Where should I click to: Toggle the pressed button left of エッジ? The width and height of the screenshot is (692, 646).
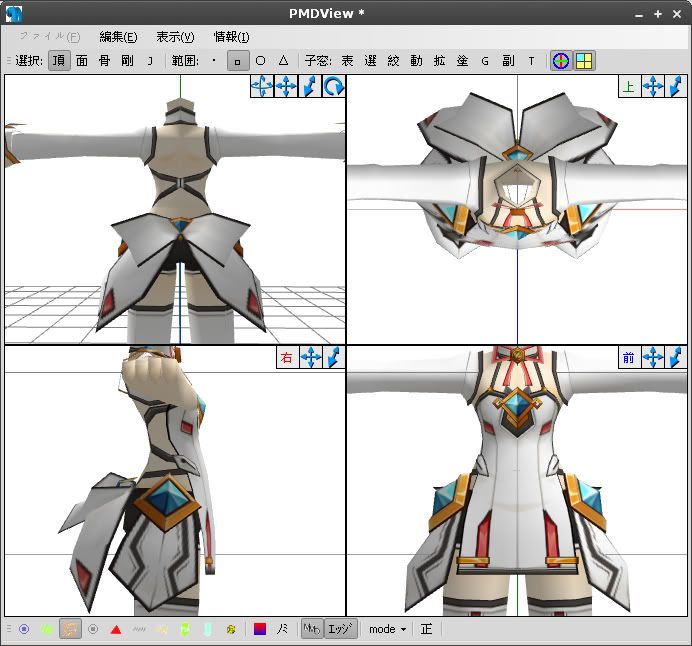pos(312,629)
